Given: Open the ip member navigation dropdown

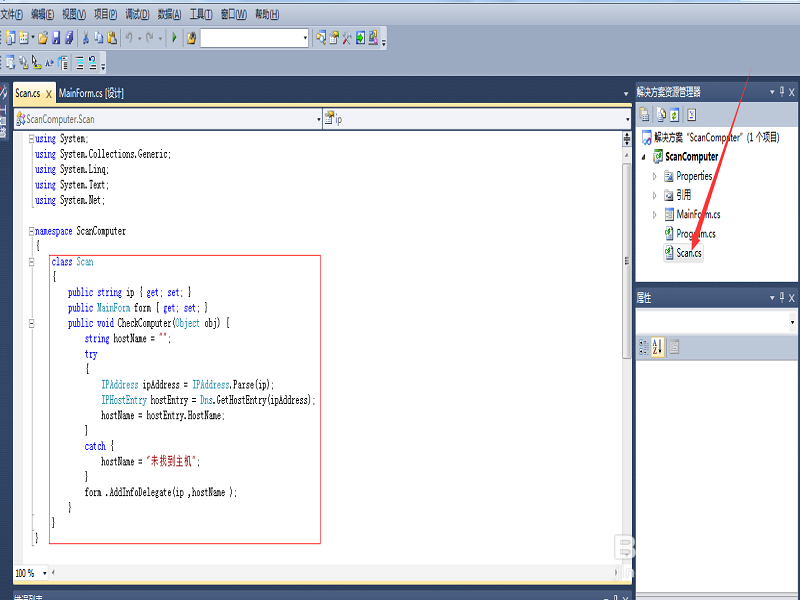Looking at the screenshot, I should click(627, 119).
